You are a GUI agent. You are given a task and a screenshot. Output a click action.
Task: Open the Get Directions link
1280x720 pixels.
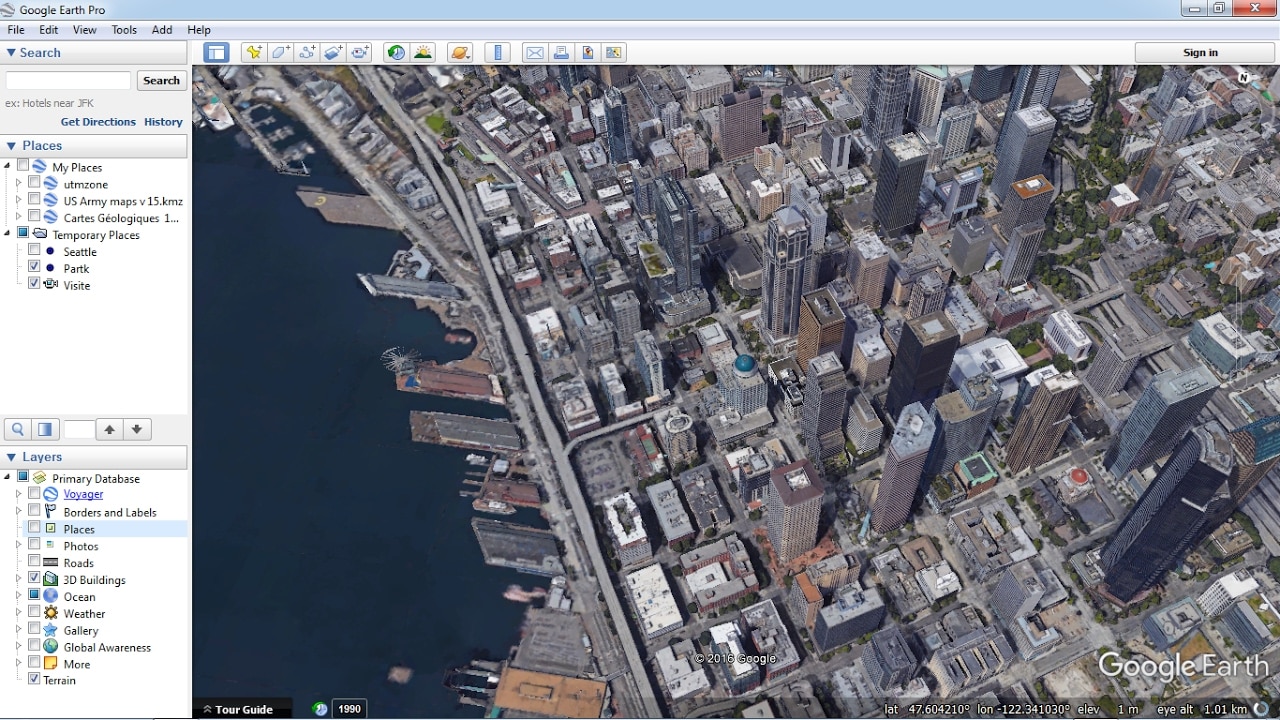98,122
